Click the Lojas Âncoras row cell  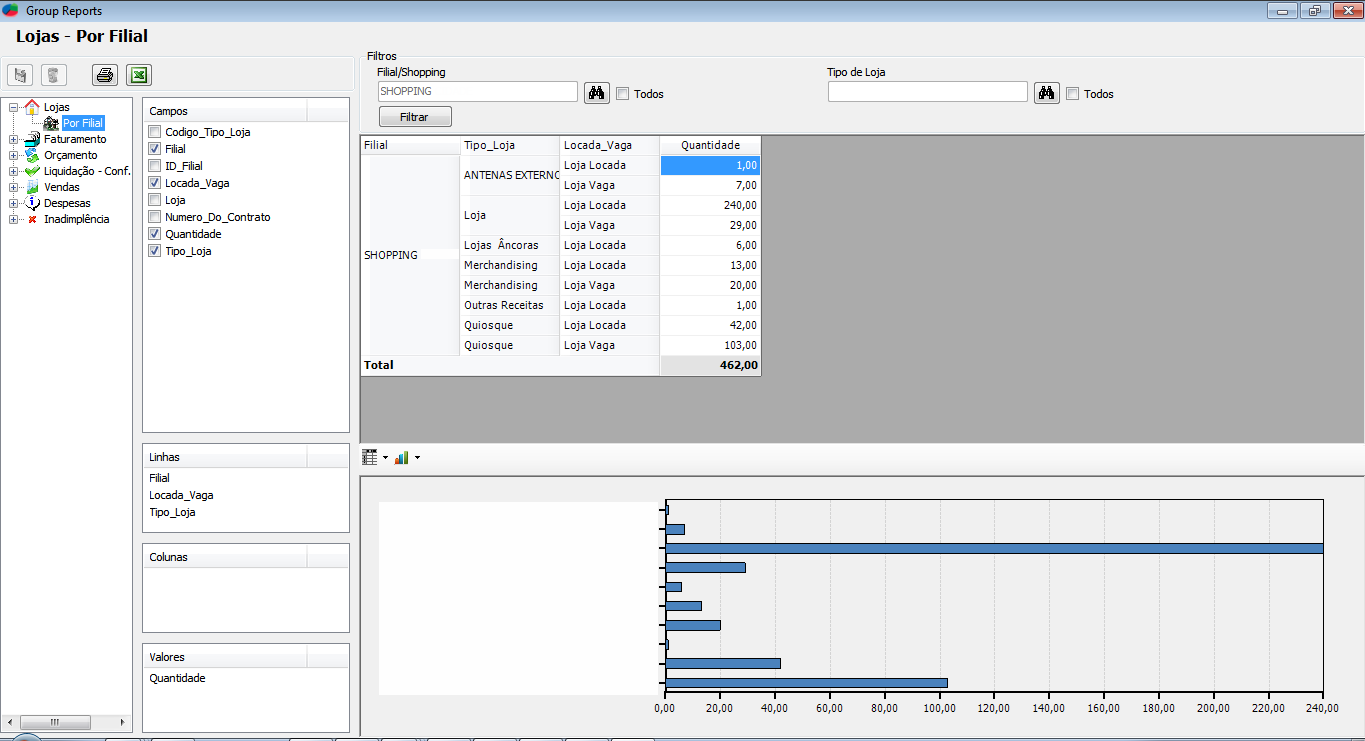pyautogui.click(x=510, y=245)
